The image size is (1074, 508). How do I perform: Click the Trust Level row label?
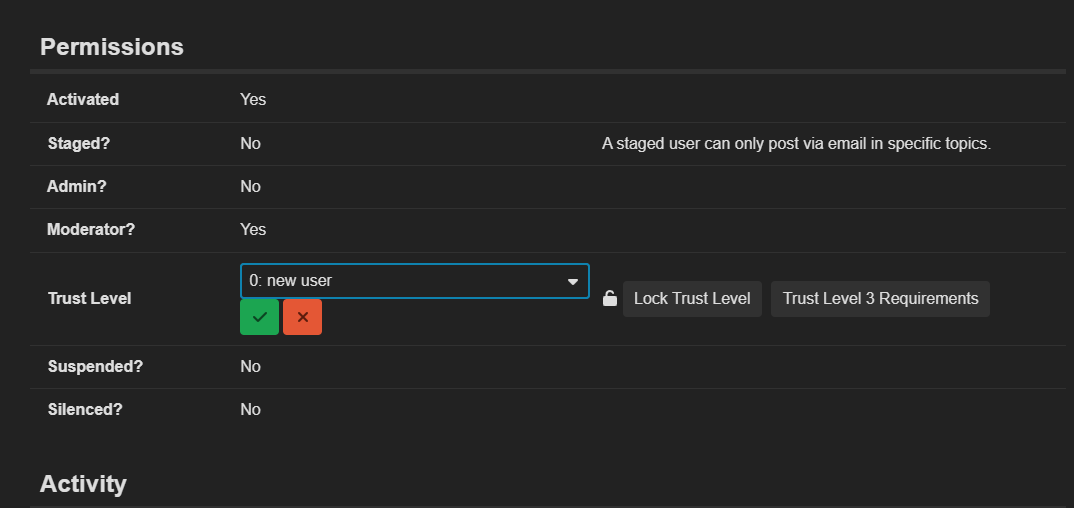pyautogui.click(x=89, y=298)
